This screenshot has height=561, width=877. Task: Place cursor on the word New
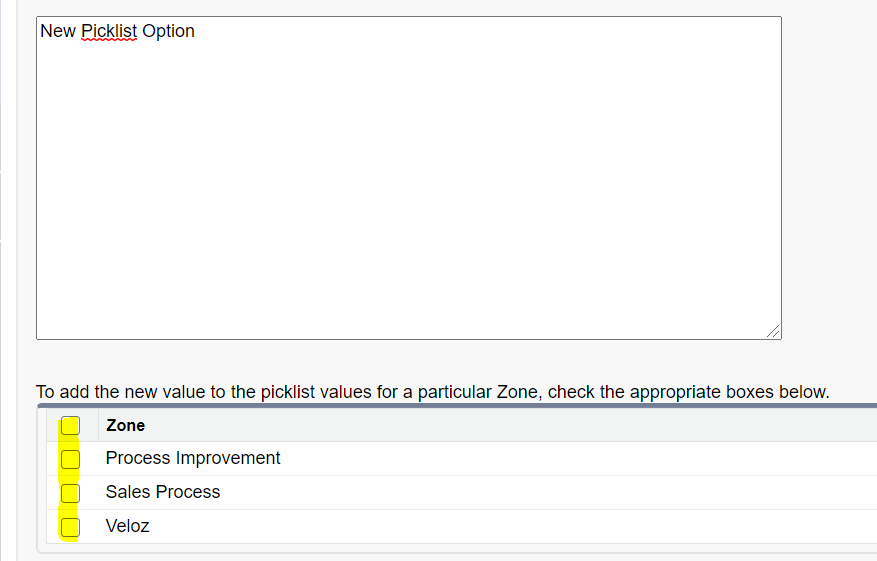point(58,31)
